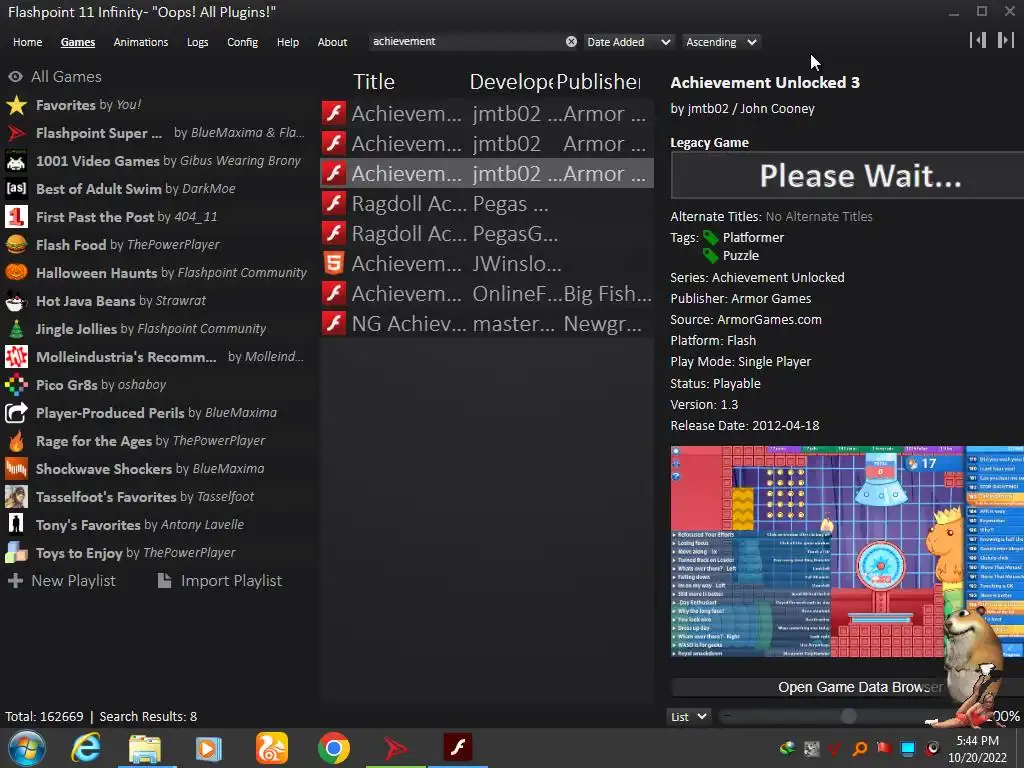Click the Flashpoint Super playlist arrow icon
The height and width of the screenshot is (768, 1024).
pyautogui.click(x=16, y=133)
